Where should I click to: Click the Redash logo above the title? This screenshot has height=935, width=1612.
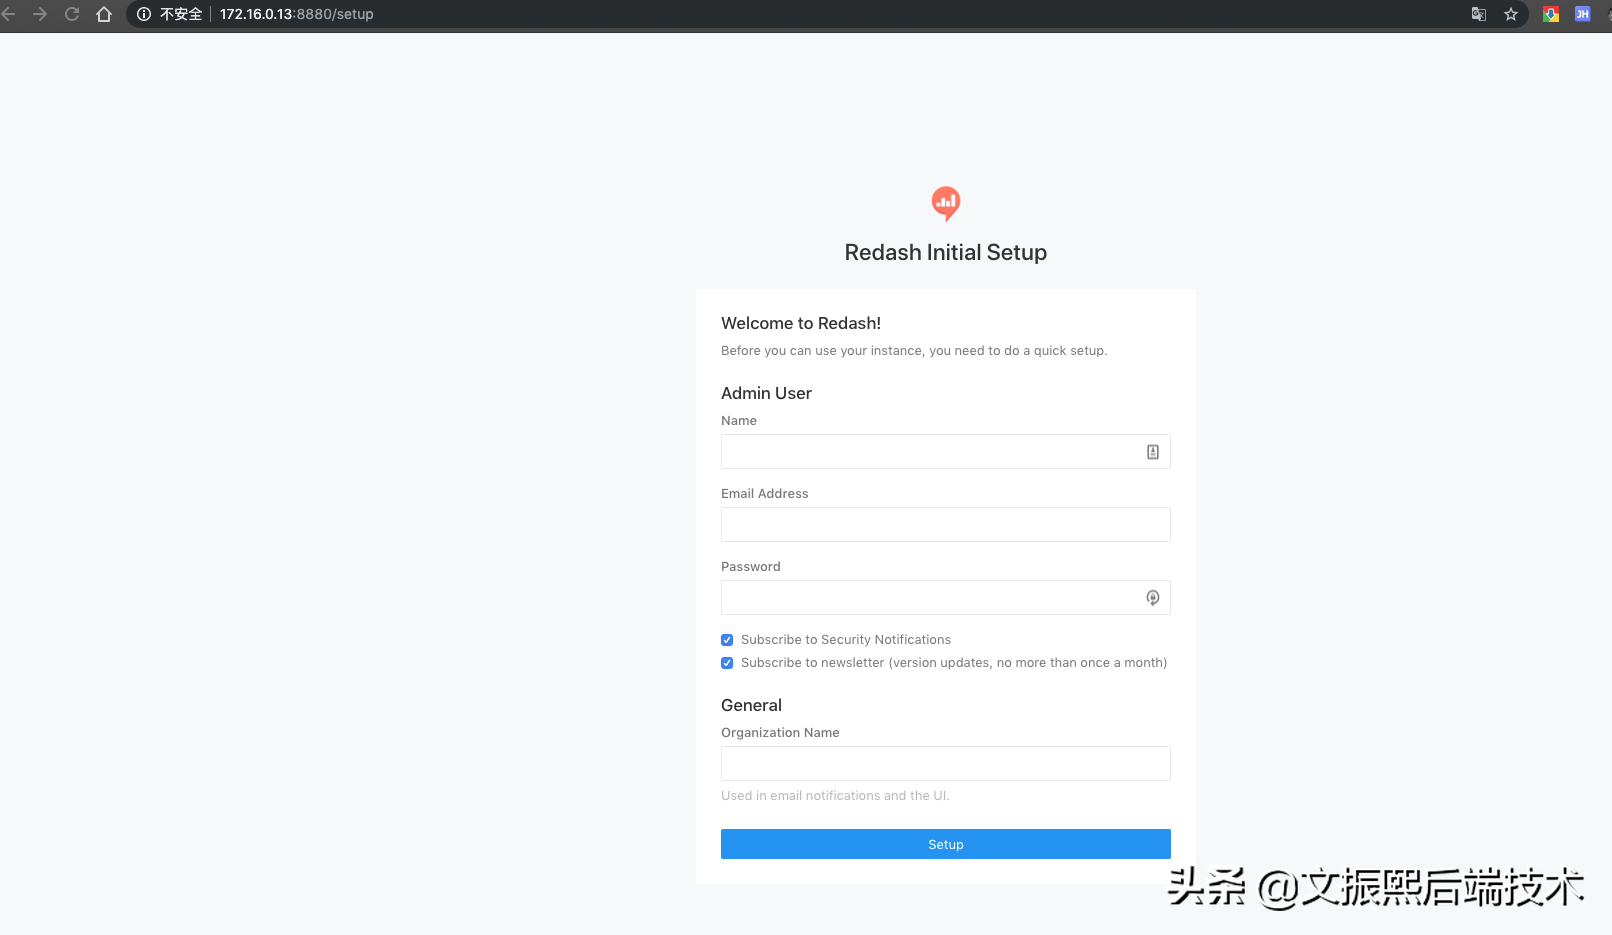click(x=946, y=203)
